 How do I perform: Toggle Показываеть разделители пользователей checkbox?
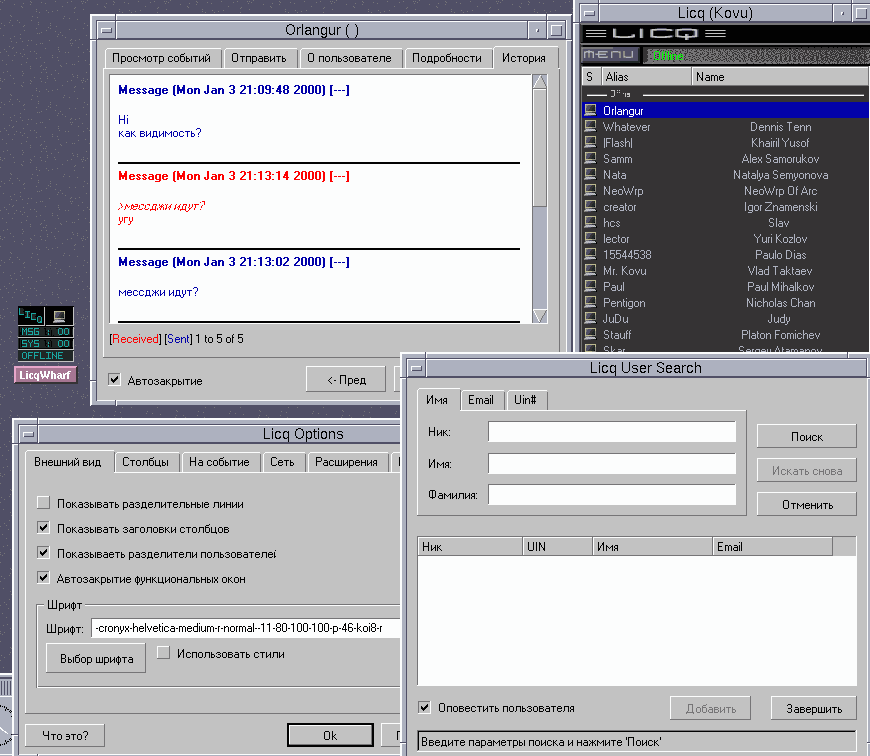pos(43,552)
